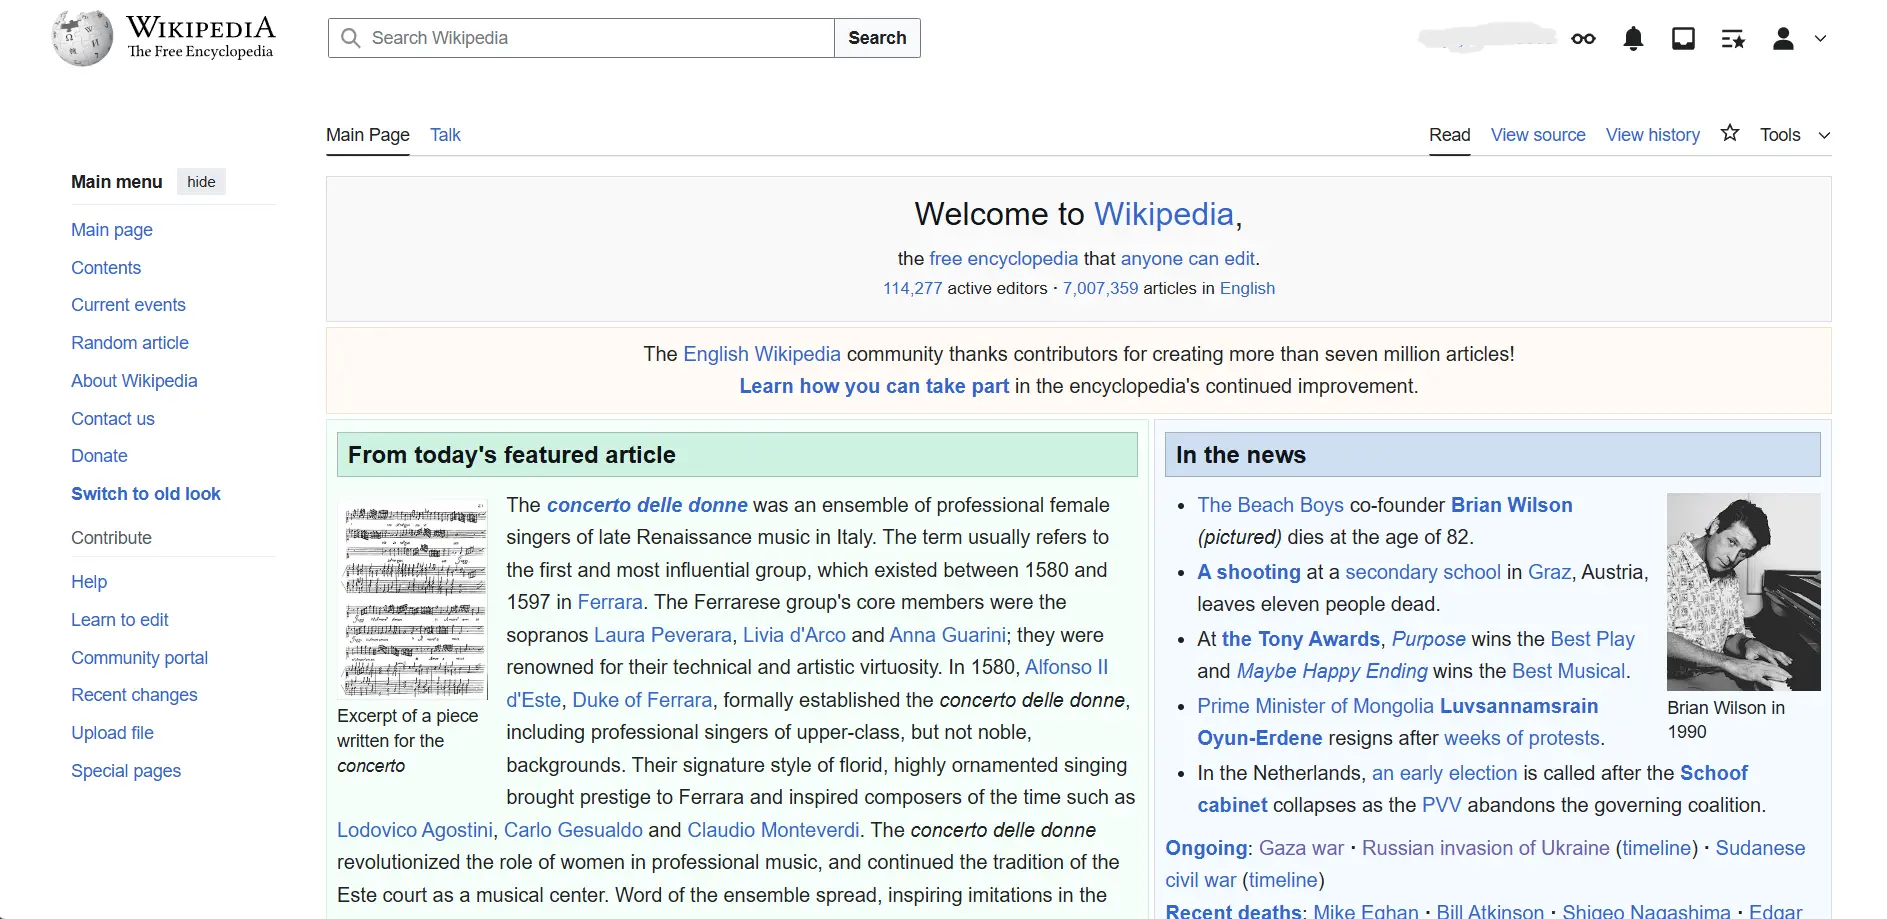
Task: Click the Appearance glasses icon
Action: (x=1583, y=39)
